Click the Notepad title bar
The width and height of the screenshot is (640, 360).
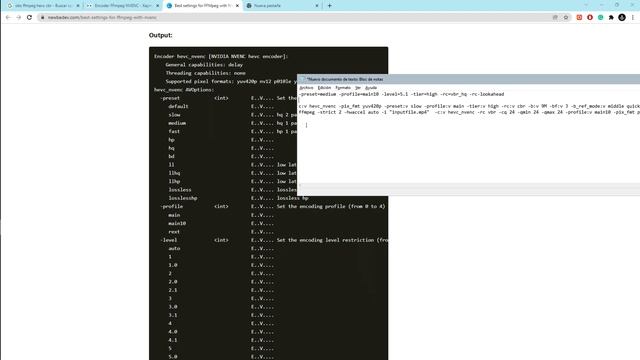469,79
